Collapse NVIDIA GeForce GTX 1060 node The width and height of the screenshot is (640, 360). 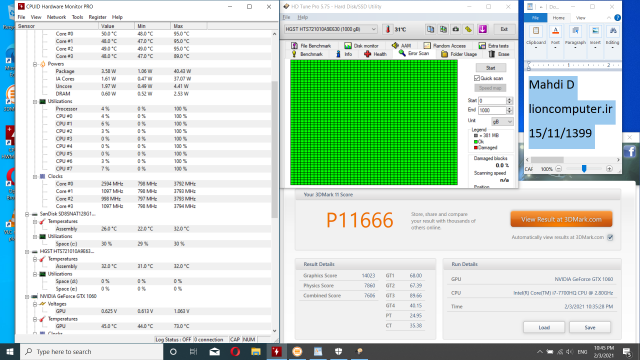pyautogui.click(x=27, y=296)
